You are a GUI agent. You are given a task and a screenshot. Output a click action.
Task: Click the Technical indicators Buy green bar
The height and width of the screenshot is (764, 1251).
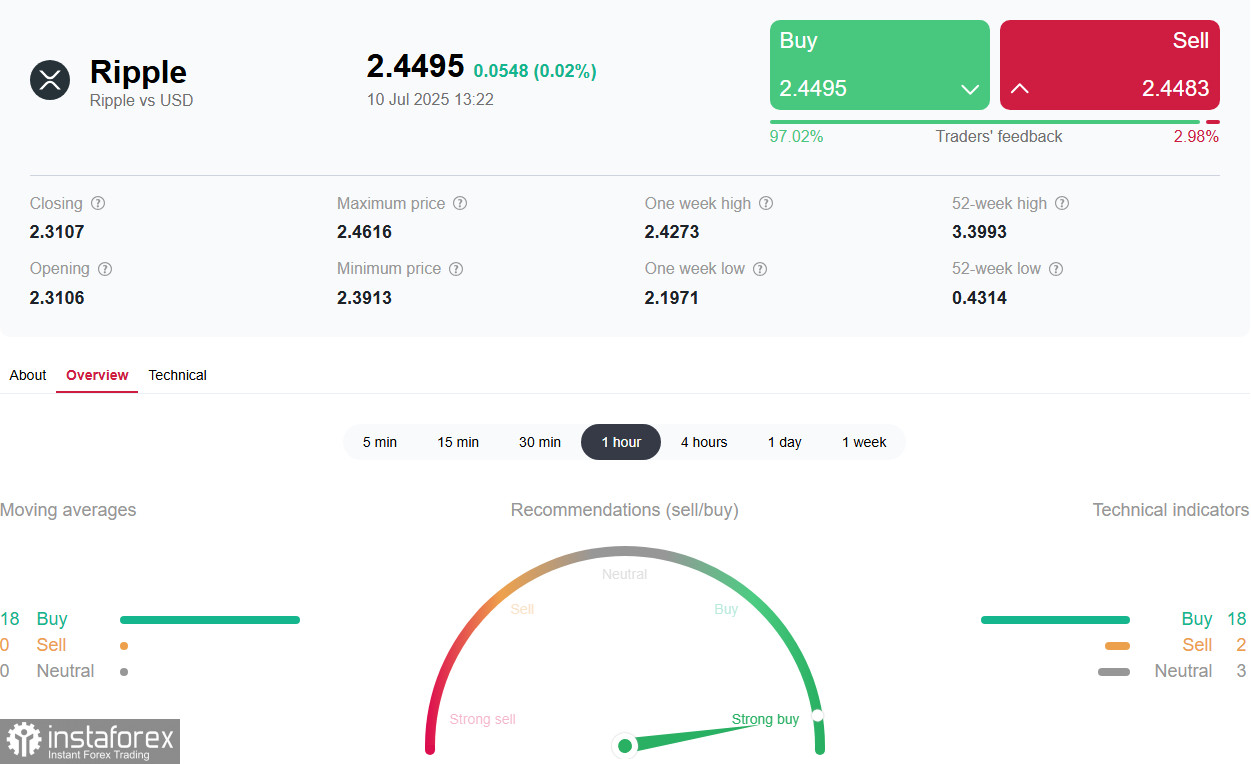[1055, 620]
